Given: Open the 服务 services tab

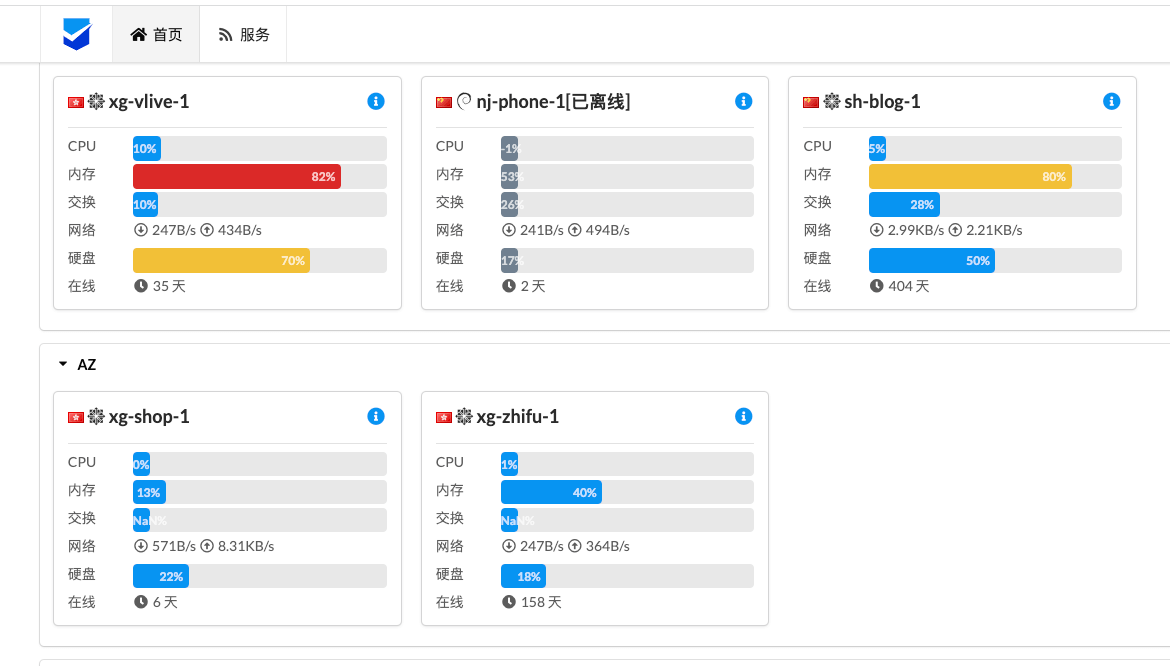Looking at the screenshot, I should 244,34.
